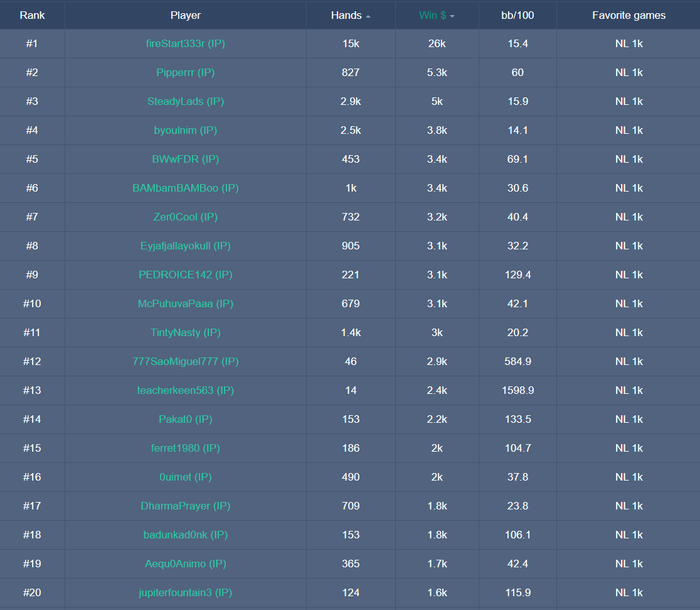This screenshot has height=610, width=700.
Task: Select bb/100 value 129.4
Action: (x=517, y=275)
